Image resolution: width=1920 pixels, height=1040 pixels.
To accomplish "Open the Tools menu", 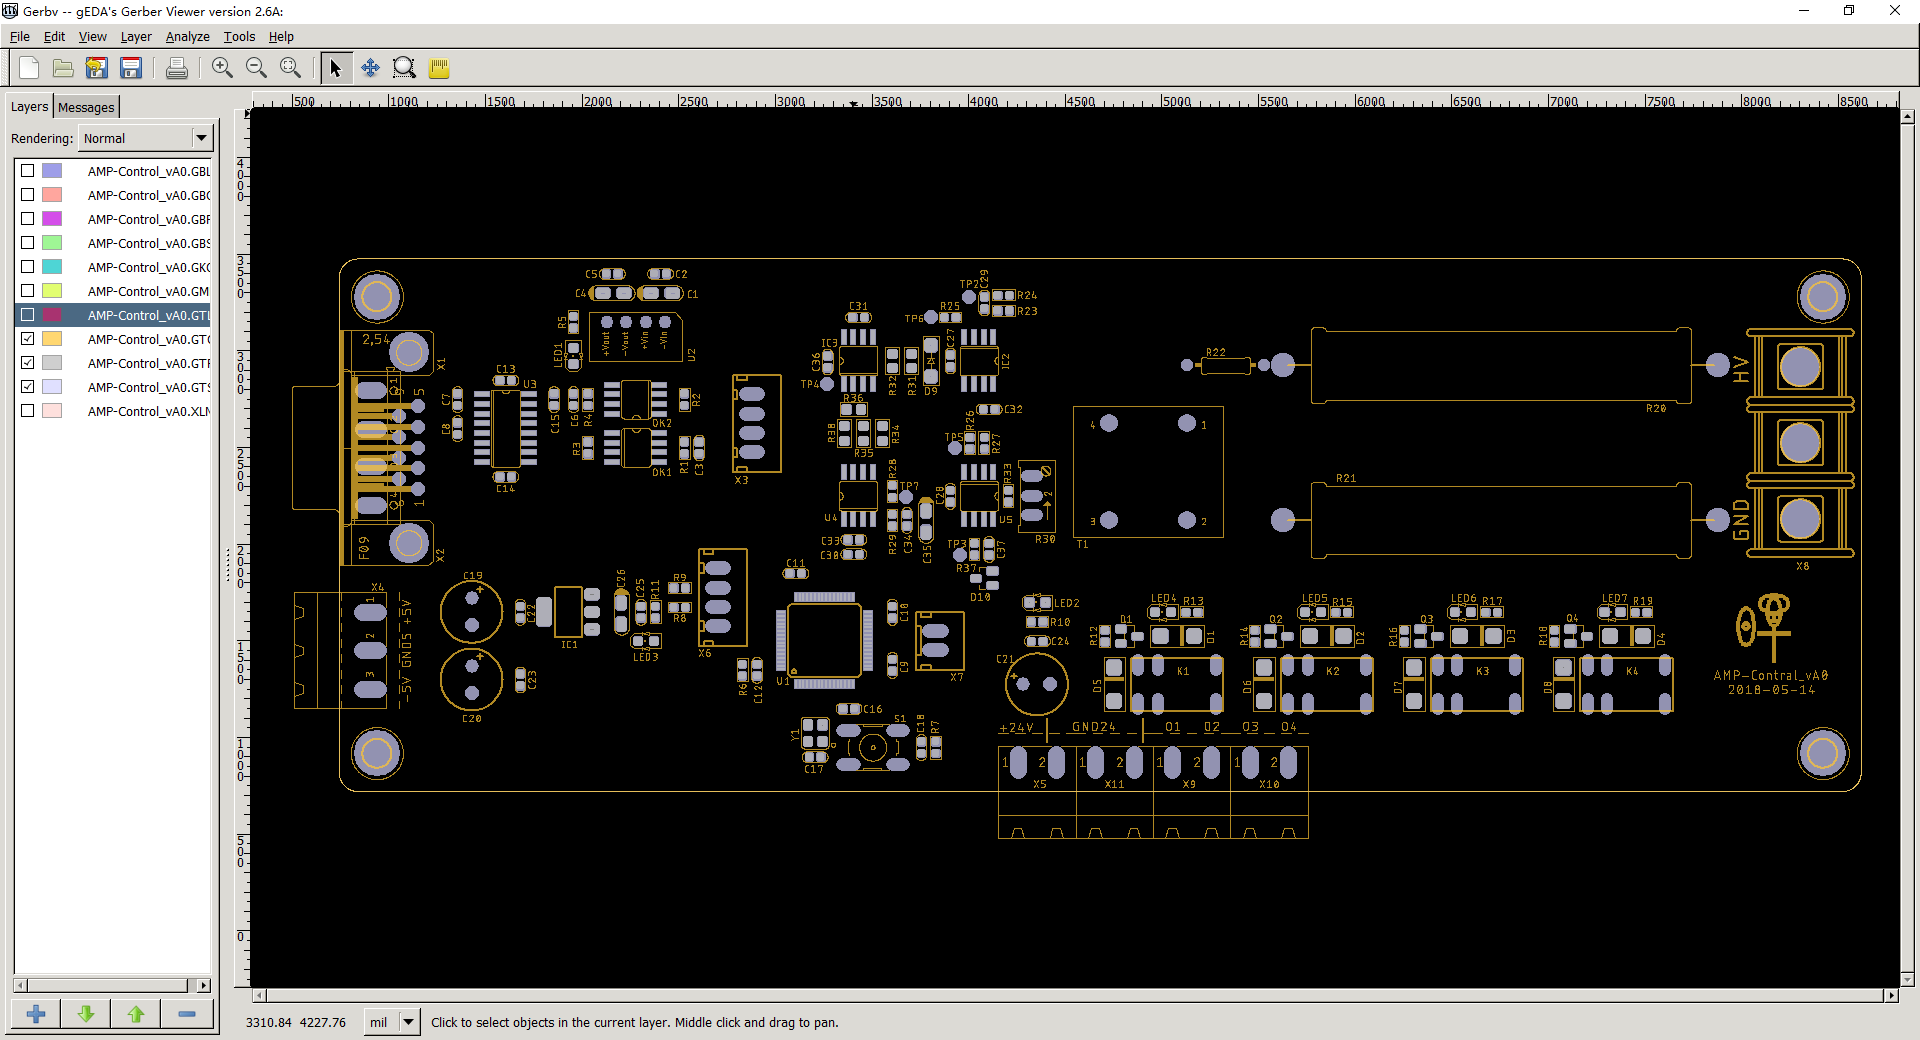I will coord(239,37).
